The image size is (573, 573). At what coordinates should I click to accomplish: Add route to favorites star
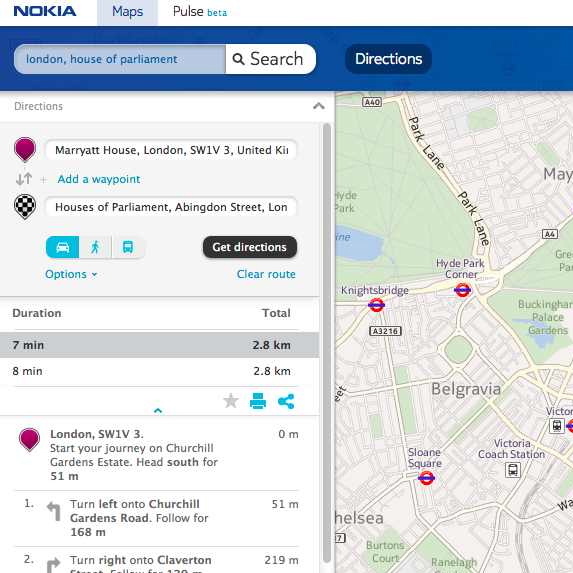(231, 401)
